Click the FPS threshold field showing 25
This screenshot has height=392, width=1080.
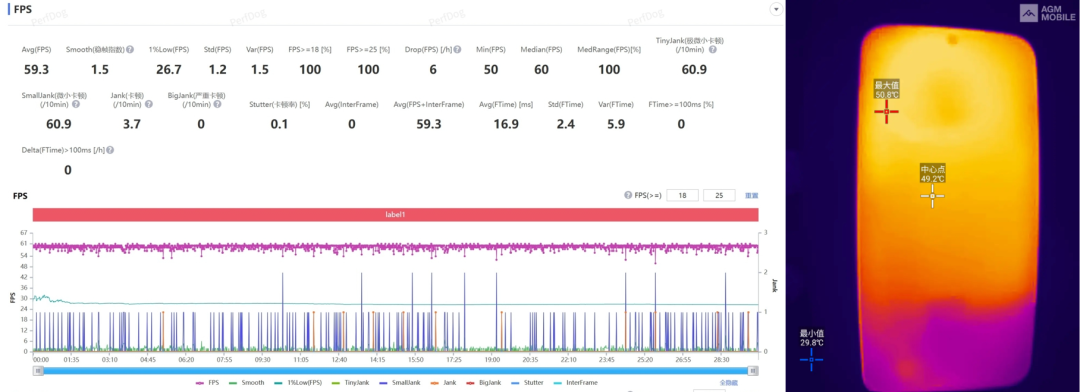click(719, 195)
